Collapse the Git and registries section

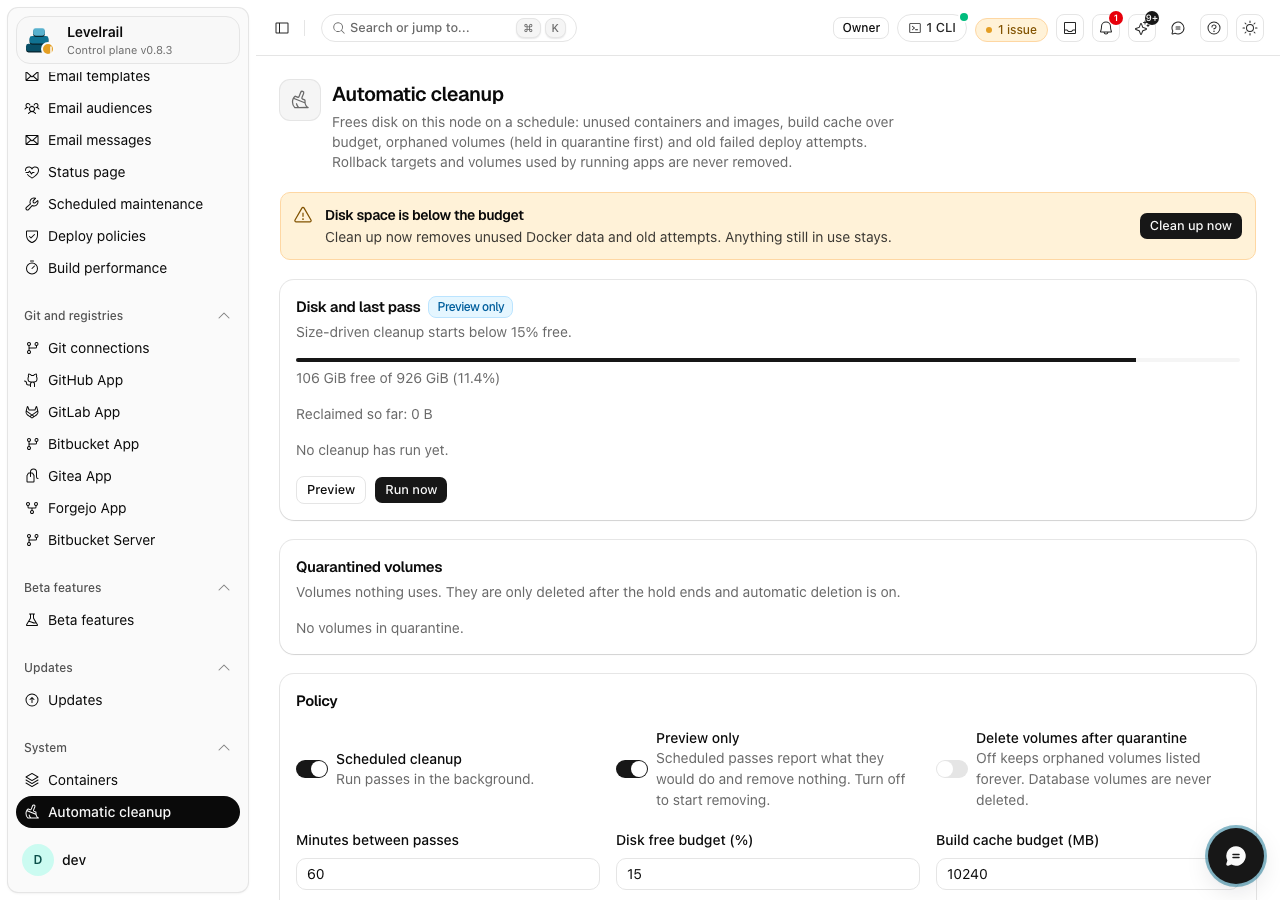click(x=224, y=316)
